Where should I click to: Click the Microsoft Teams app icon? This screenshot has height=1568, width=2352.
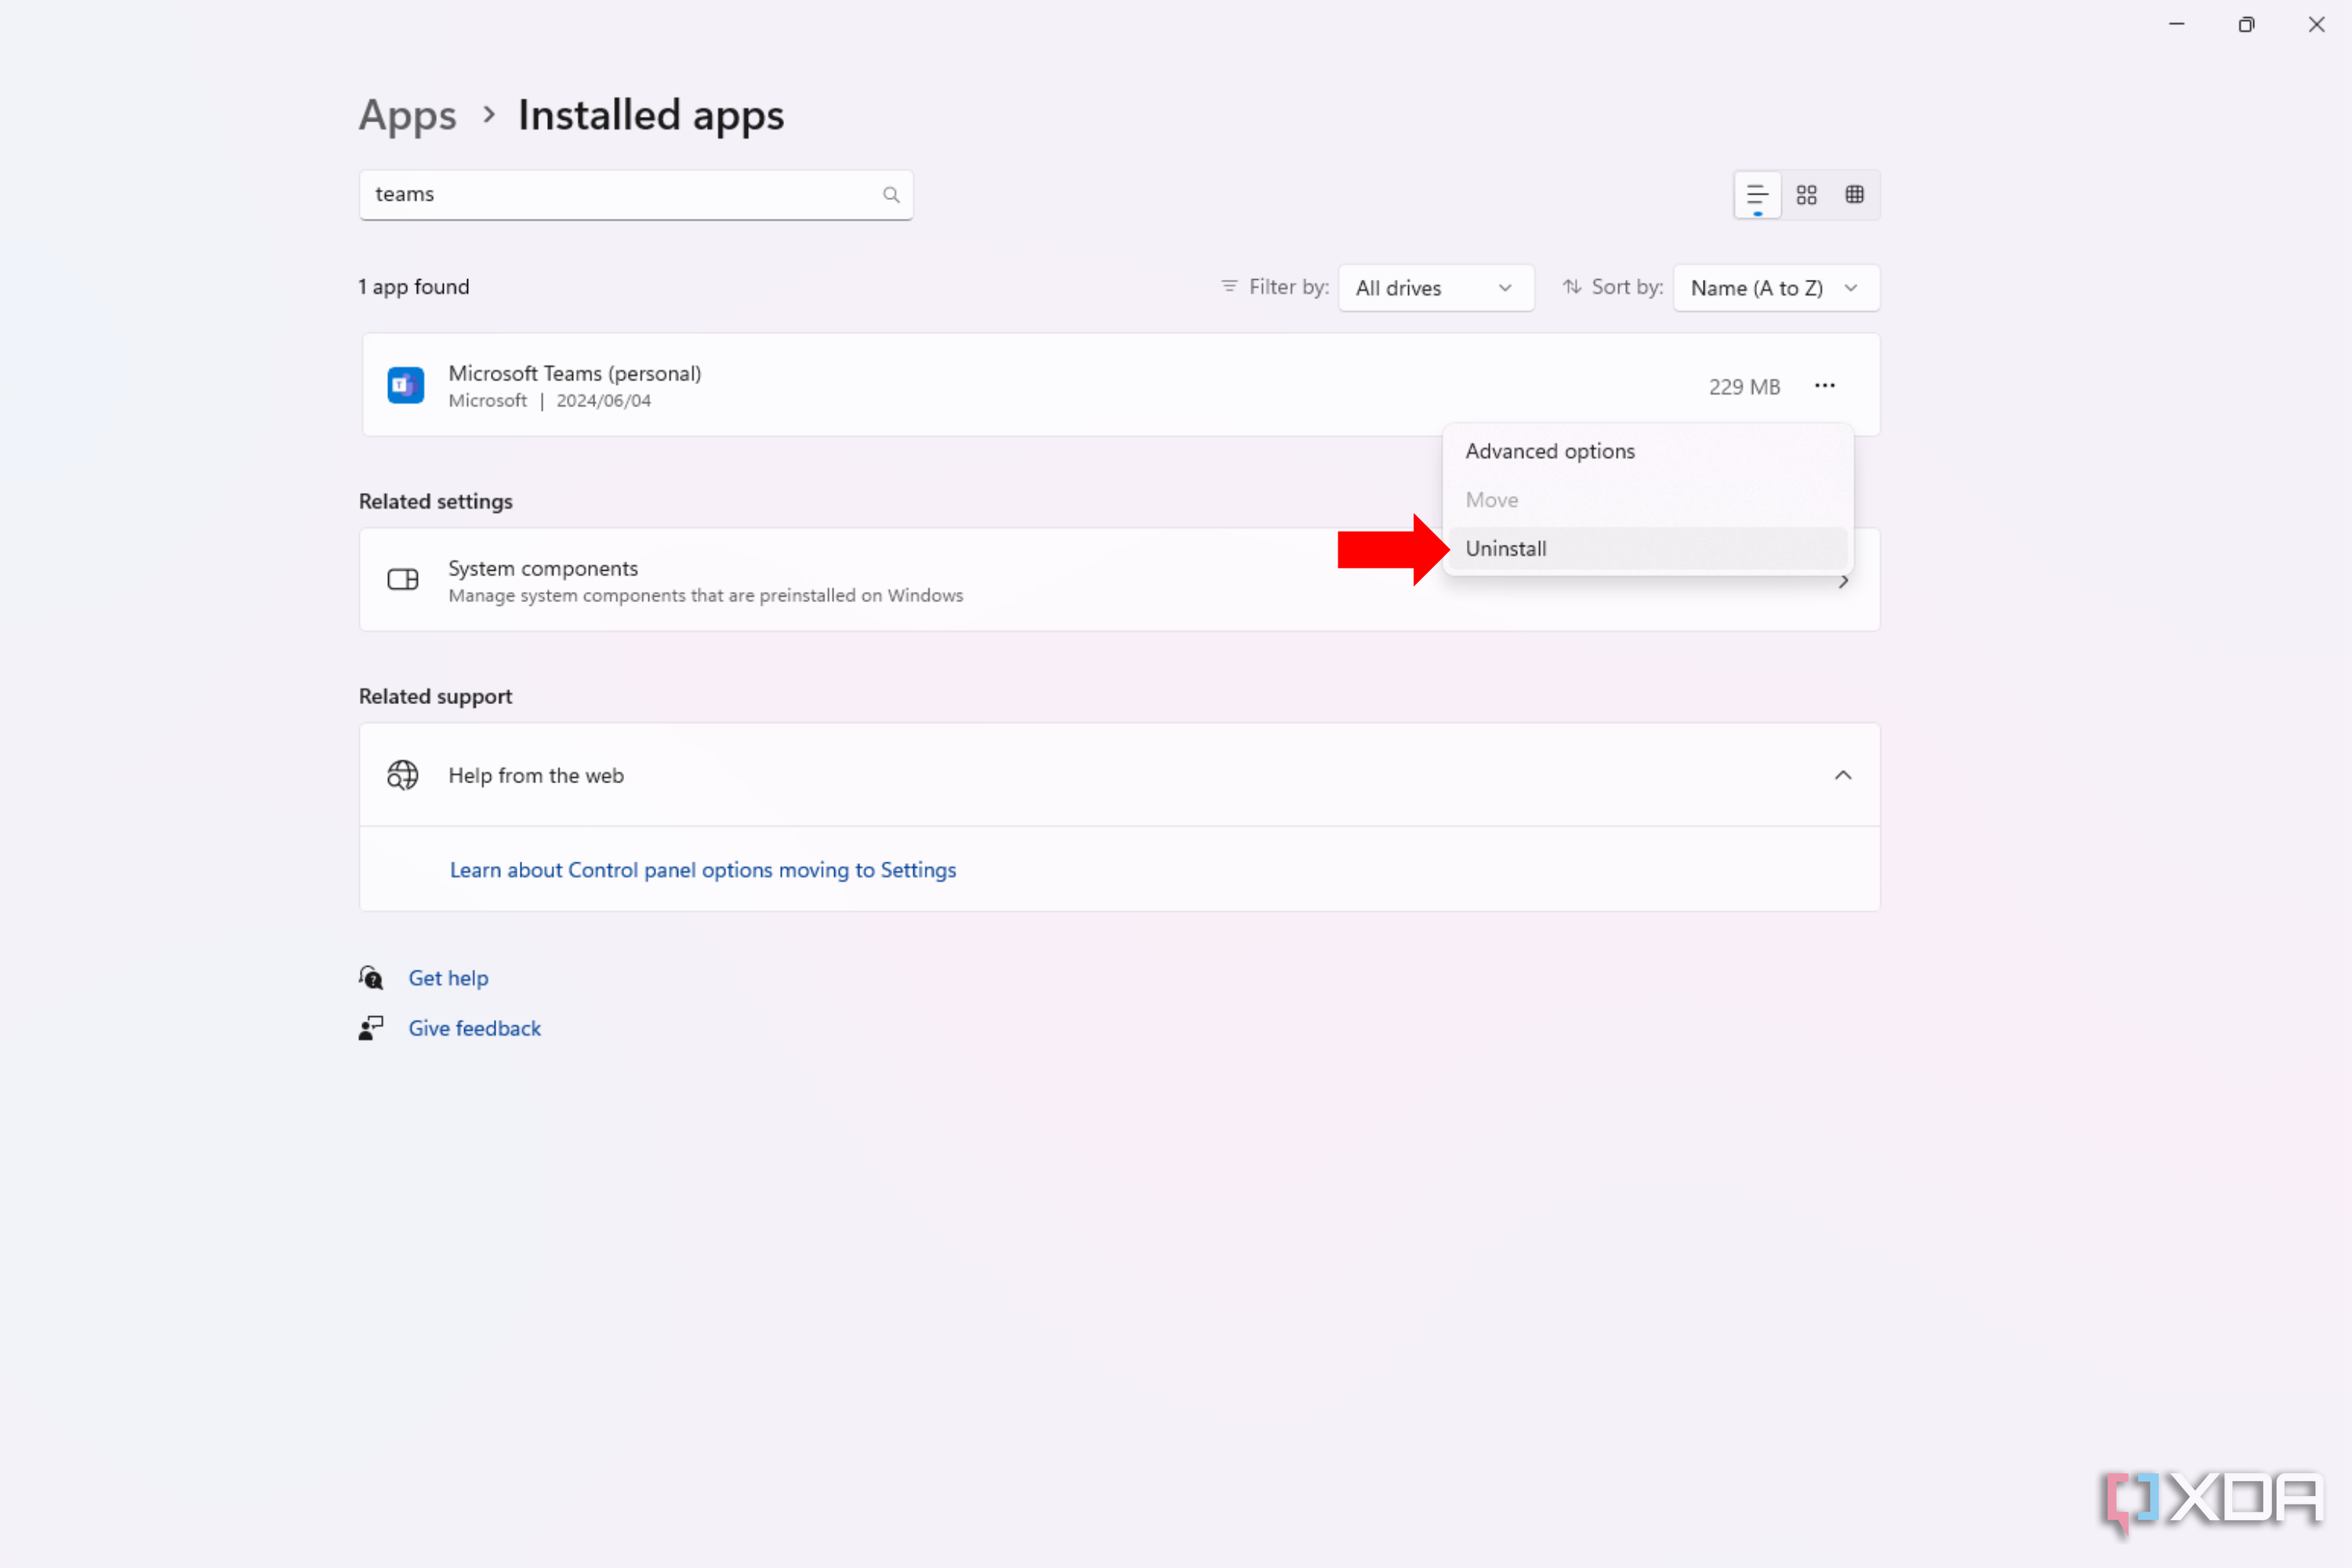[x=404, y=385]
